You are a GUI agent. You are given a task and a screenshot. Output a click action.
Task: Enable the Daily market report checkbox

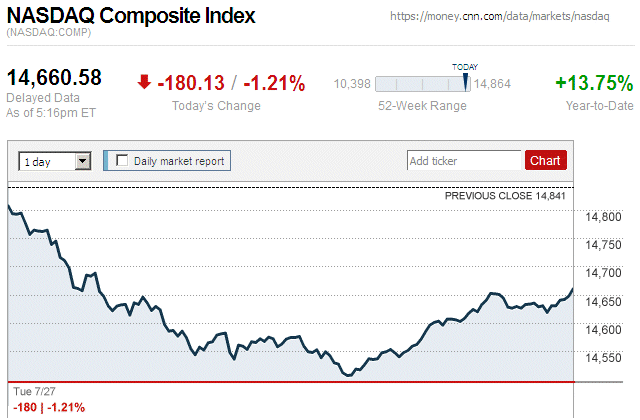pyautogui.click(x=123, y=161)
